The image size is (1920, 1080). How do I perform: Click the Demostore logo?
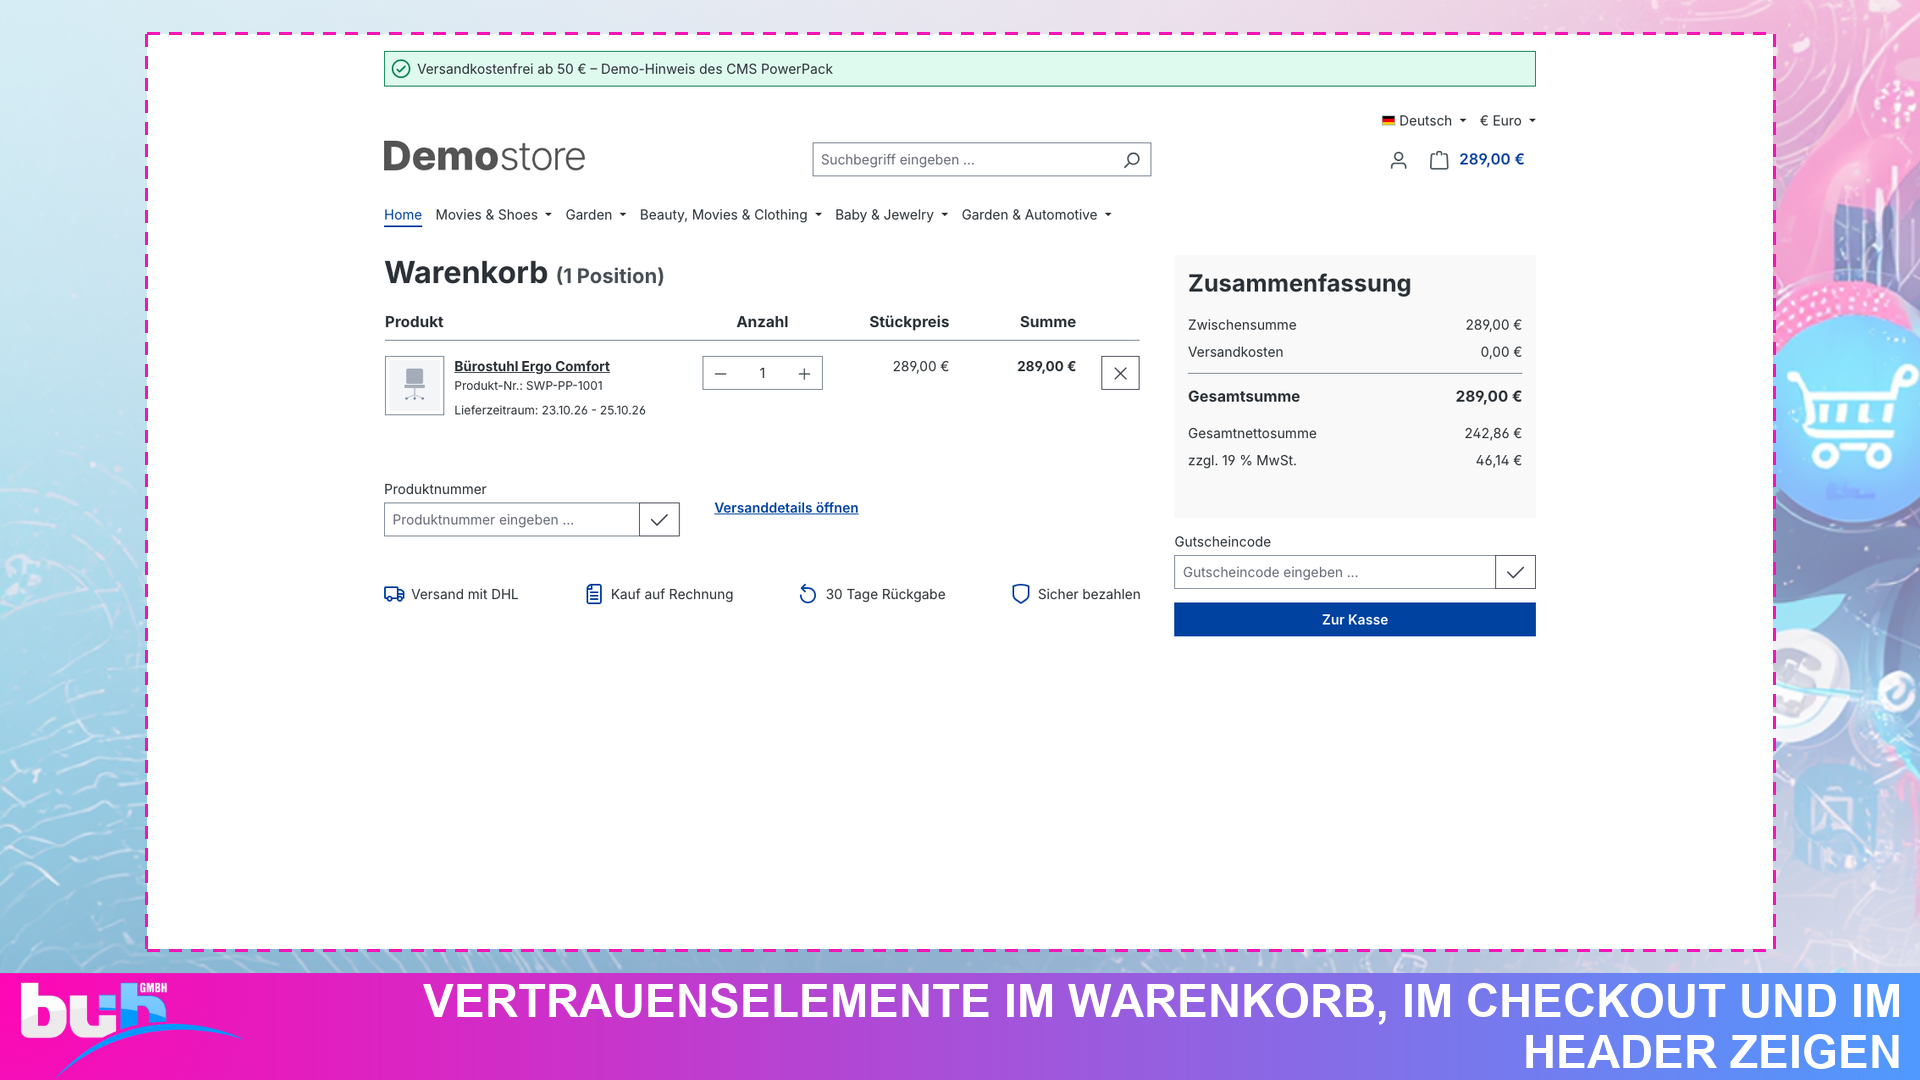[x=484, y=156]
